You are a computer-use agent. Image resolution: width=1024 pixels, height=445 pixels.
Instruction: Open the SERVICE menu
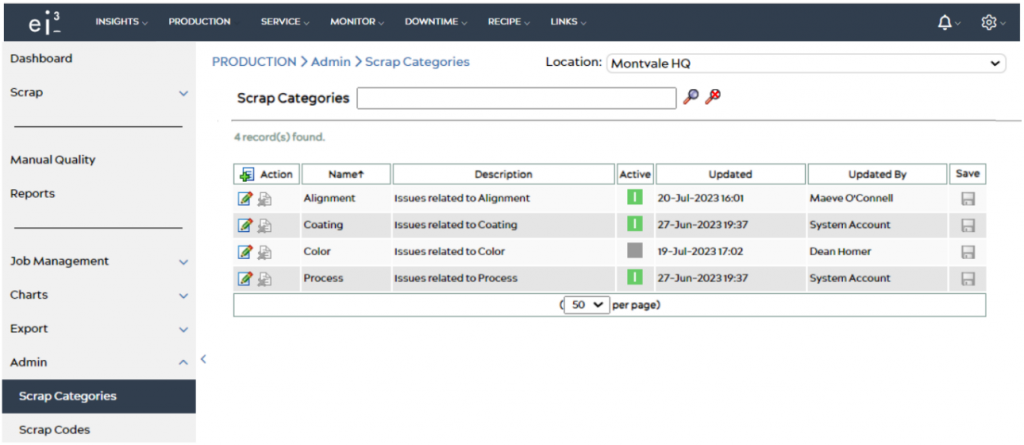pos(285,22)
